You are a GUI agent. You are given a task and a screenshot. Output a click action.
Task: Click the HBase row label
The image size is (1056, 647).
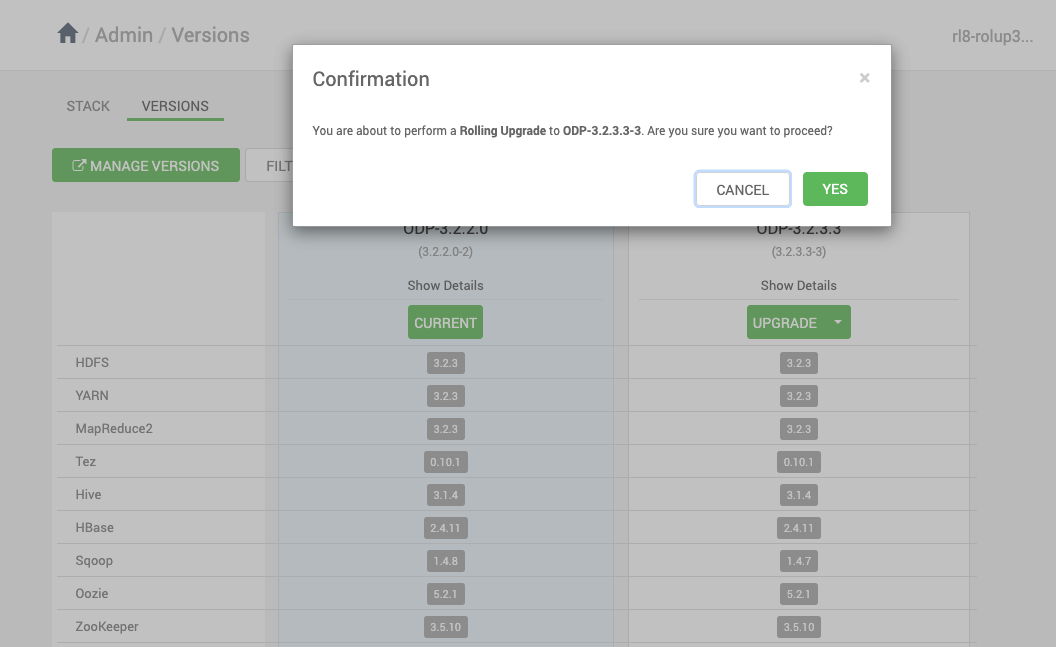tap(95, 528)
